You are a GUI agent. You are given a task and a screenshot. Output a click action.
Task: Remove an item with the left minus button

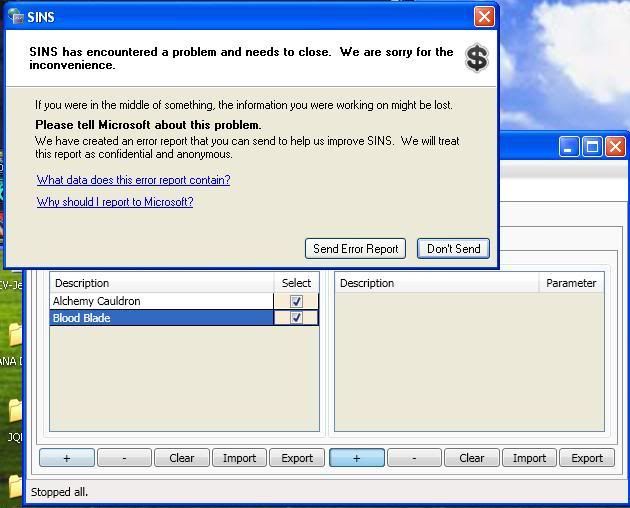point(125,458)
